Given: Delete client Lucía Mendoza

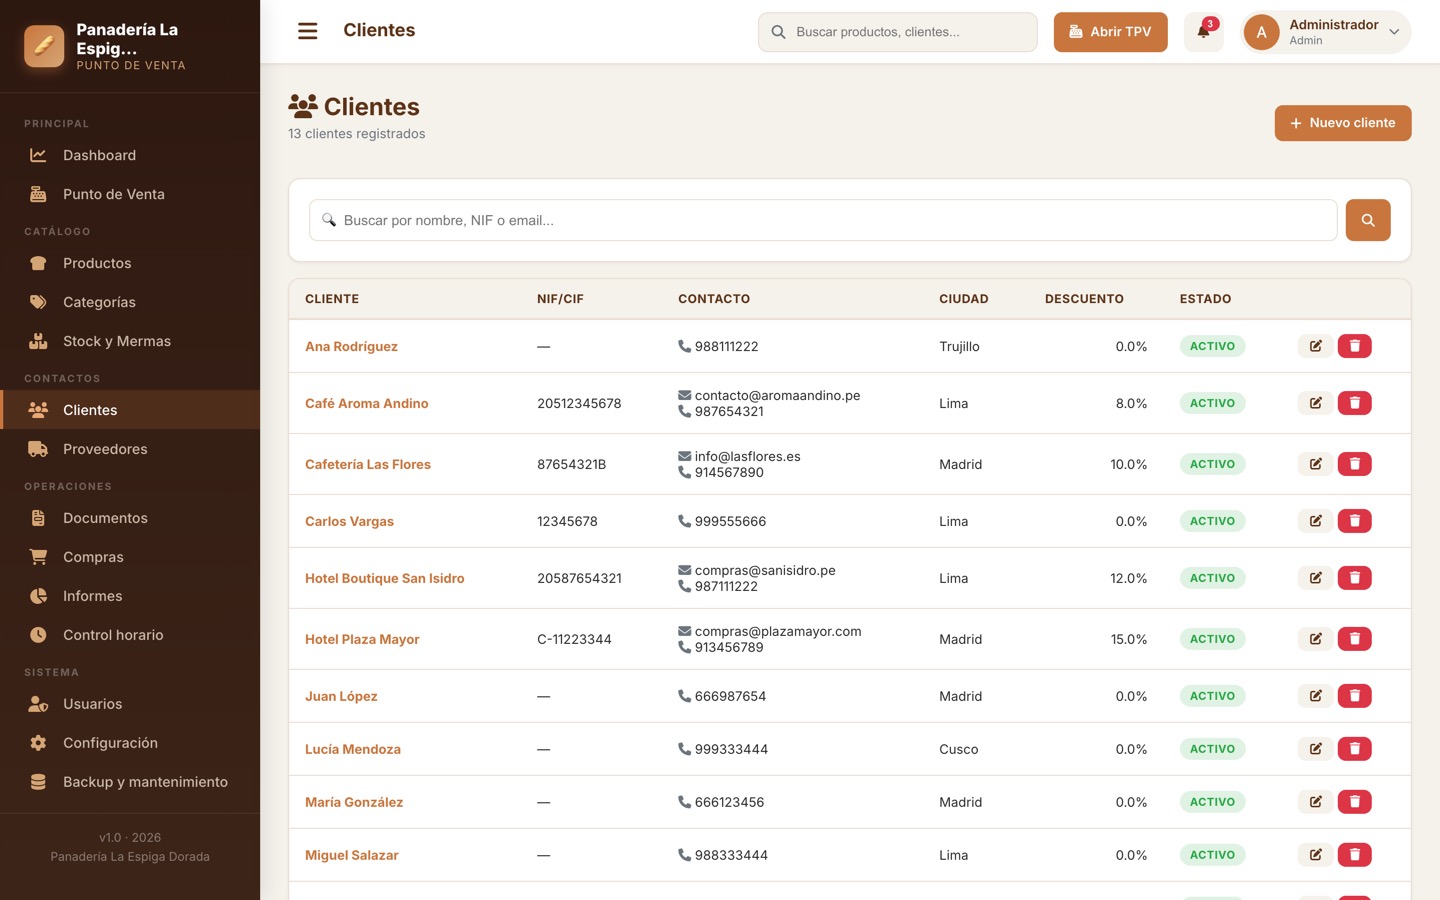Looking at the screenshot, I should pyautogui.click(x=1354, y=749).
